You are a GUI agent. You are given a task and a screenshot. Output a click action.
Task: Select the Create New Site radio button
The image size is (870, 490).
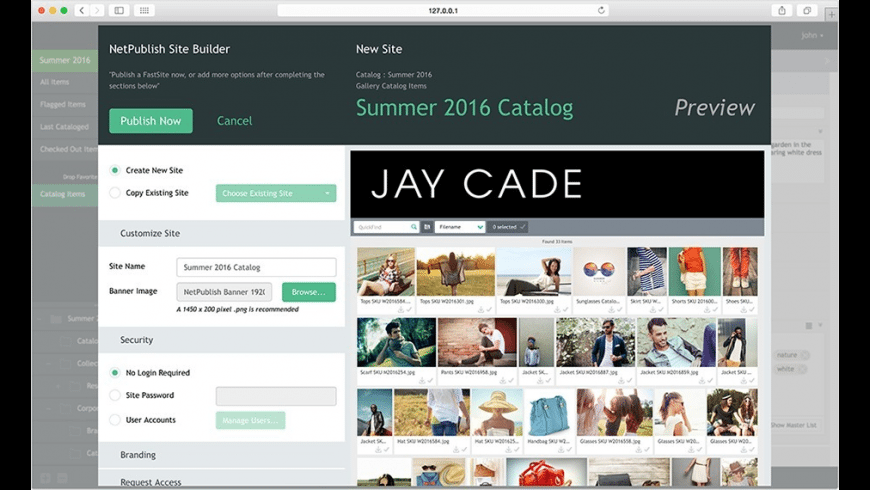tap(115, 170)
